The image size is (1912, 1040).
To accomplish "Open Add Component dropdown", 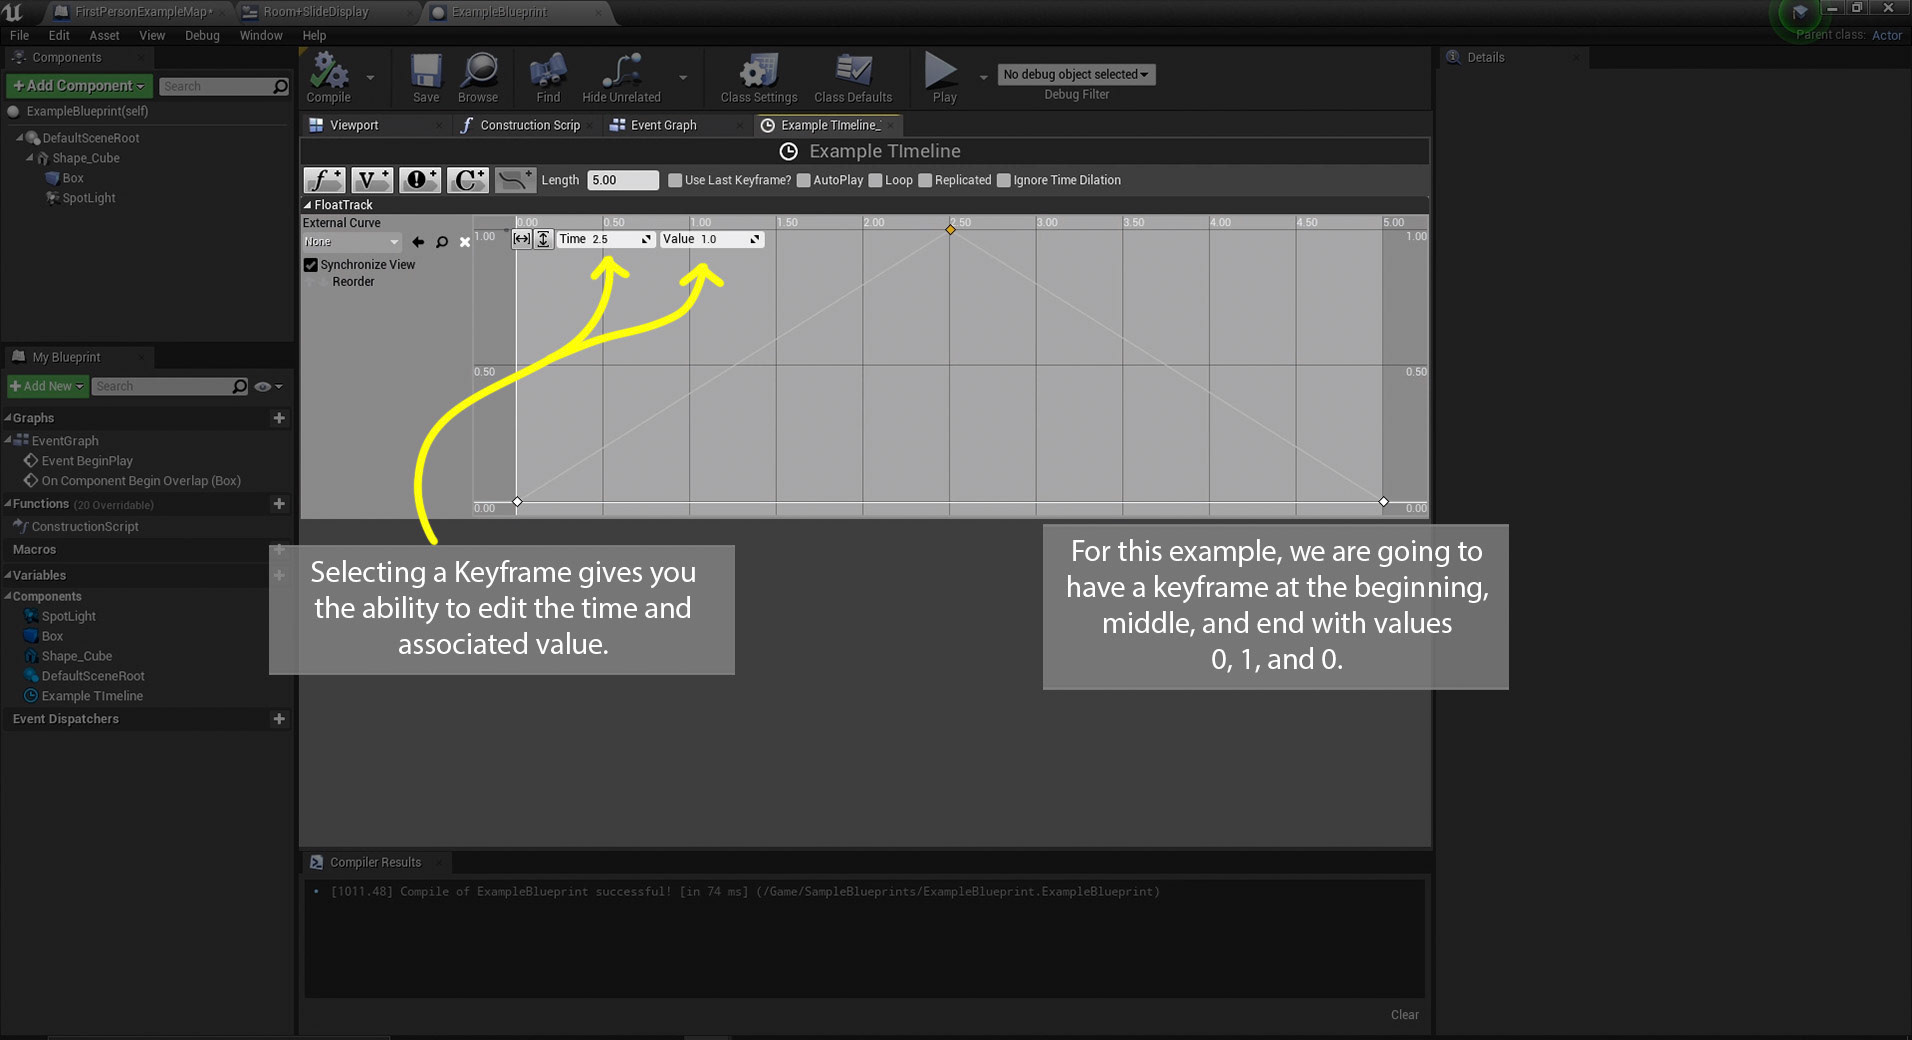I will (79, 86).
